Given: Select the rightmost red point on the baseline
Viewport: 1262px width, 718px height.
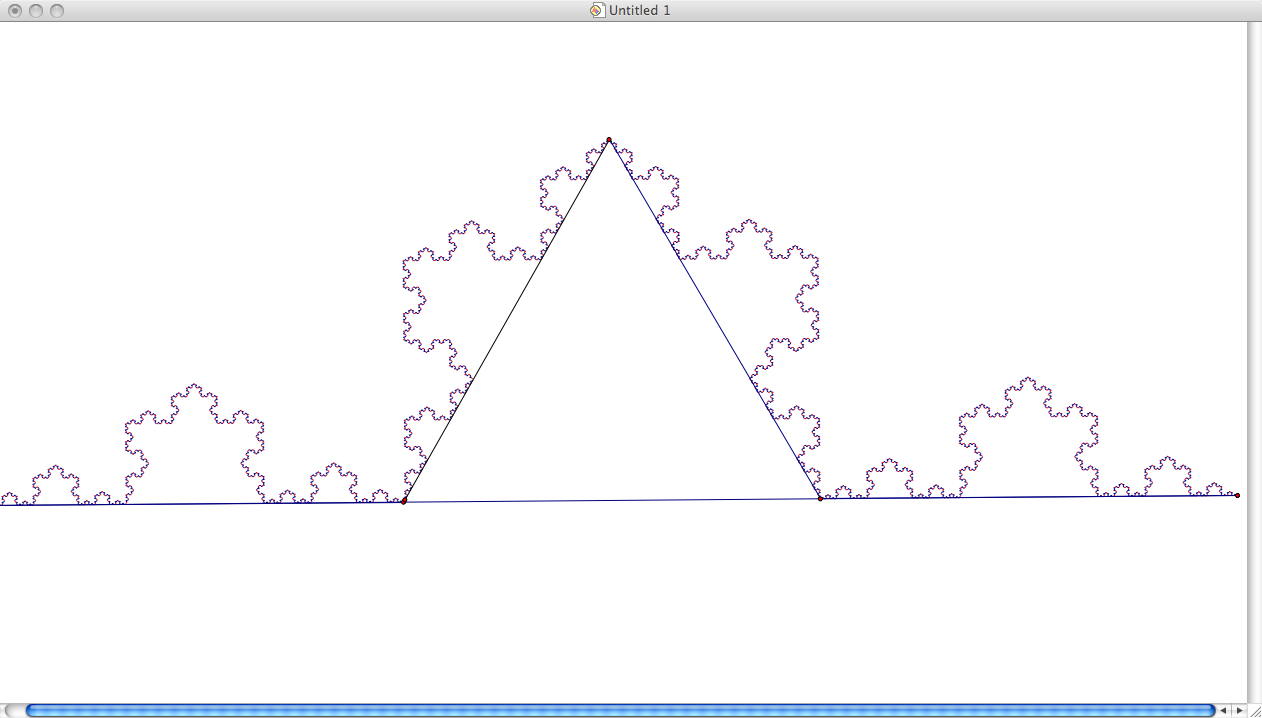Looking at the screenshot, I should tap(1237, 494).
